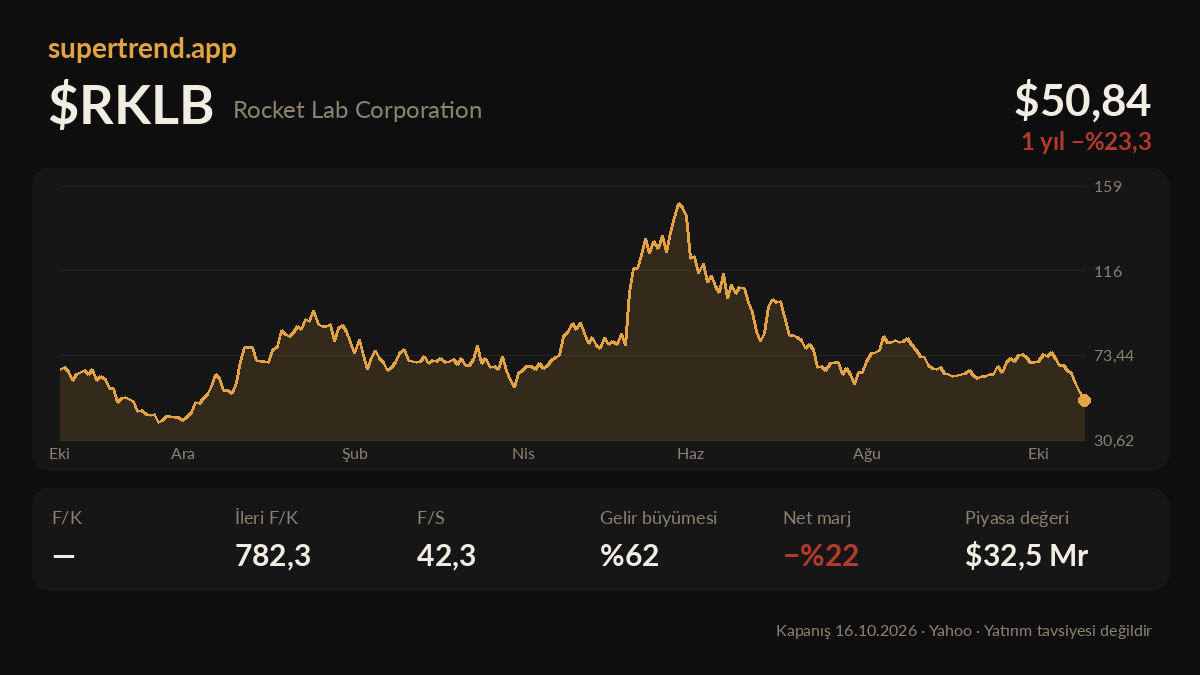Click the 159 y-axis label
Image resolution: width=1200 pixels, height=675 pixels.
[1108, 186]
